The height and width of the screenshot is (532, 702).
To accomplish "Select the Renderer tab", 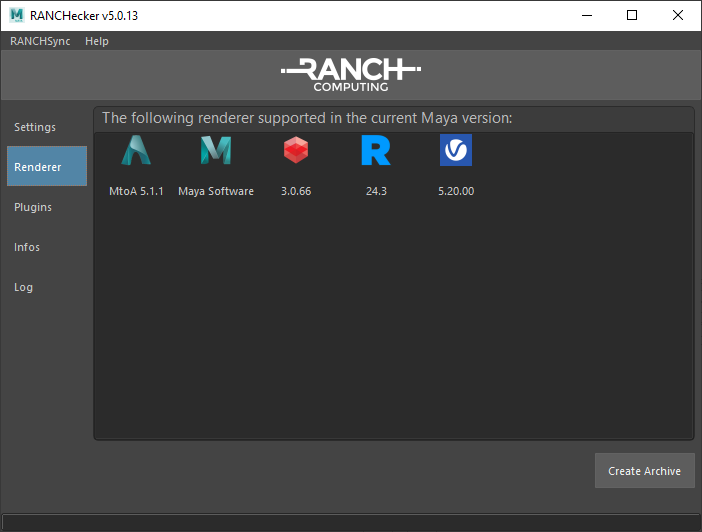I will [47, 166].
